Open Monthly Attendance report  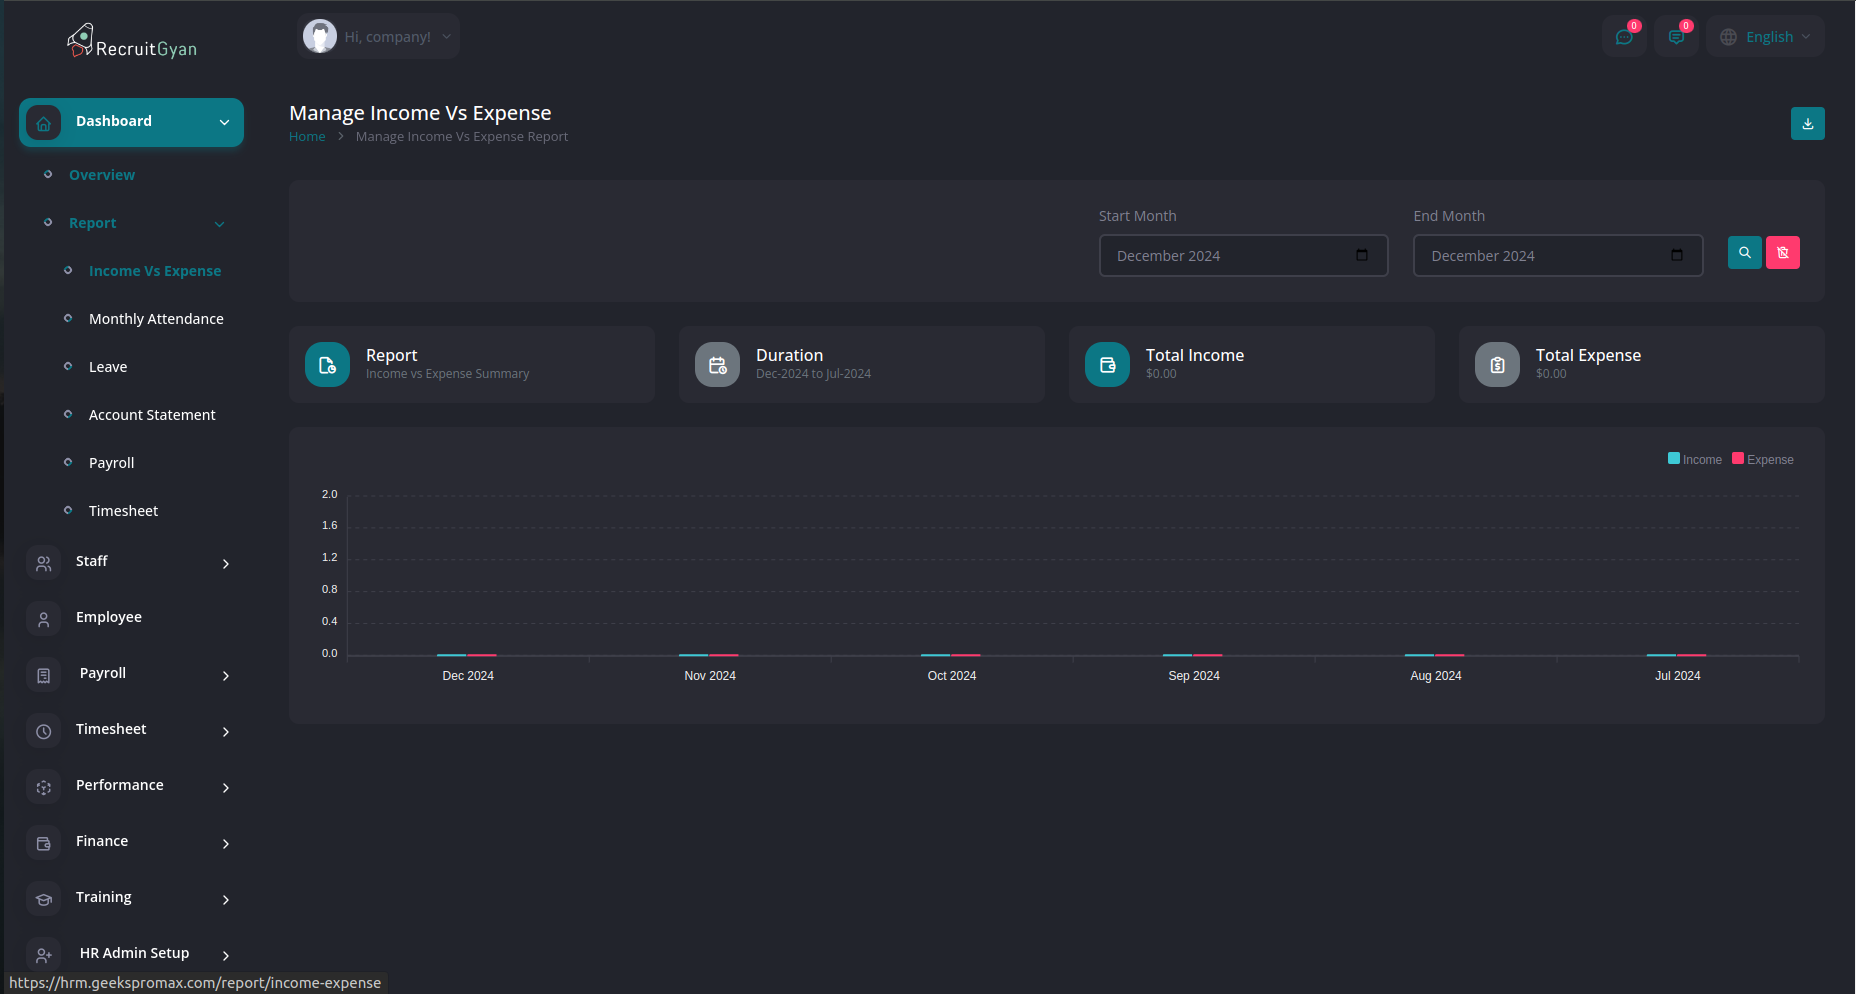point(156,319)
